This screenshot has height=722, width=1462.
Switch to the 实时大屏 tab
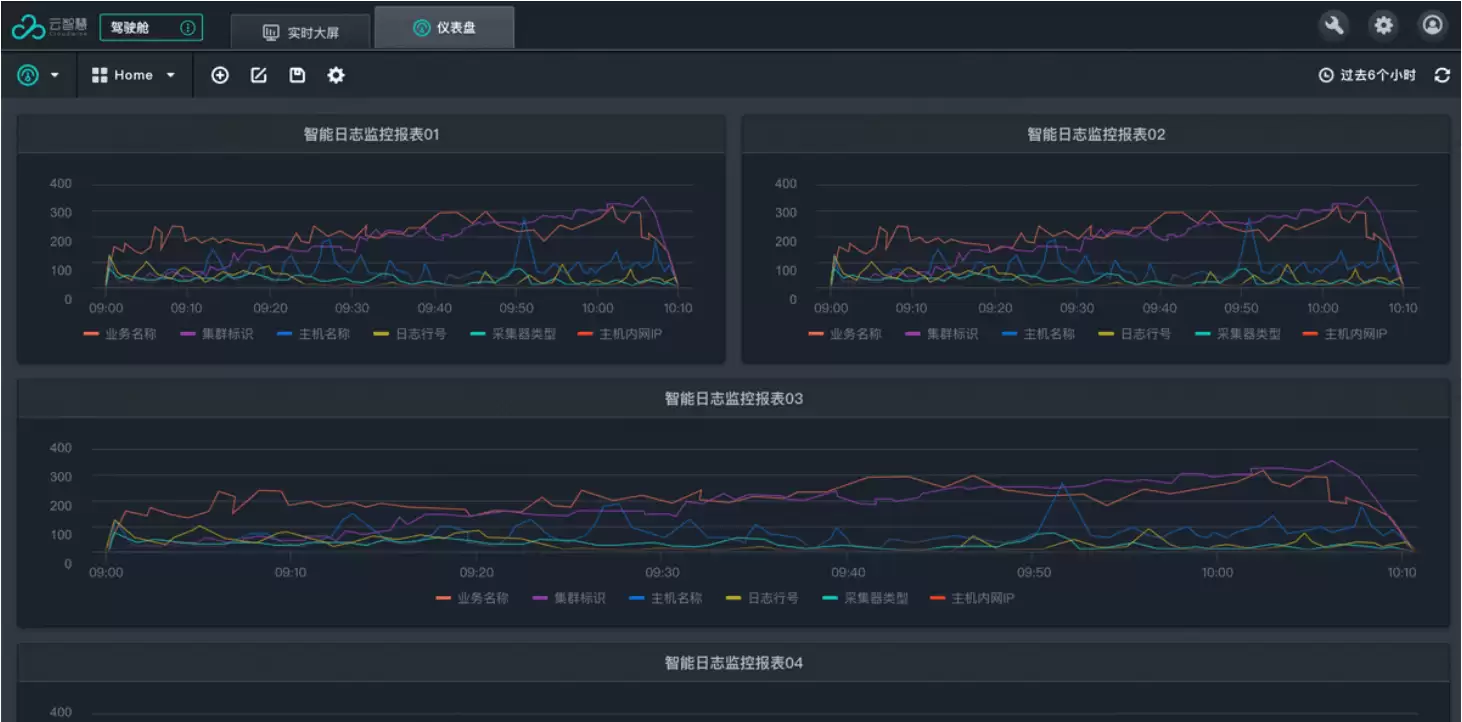click(x=301, y=32)
